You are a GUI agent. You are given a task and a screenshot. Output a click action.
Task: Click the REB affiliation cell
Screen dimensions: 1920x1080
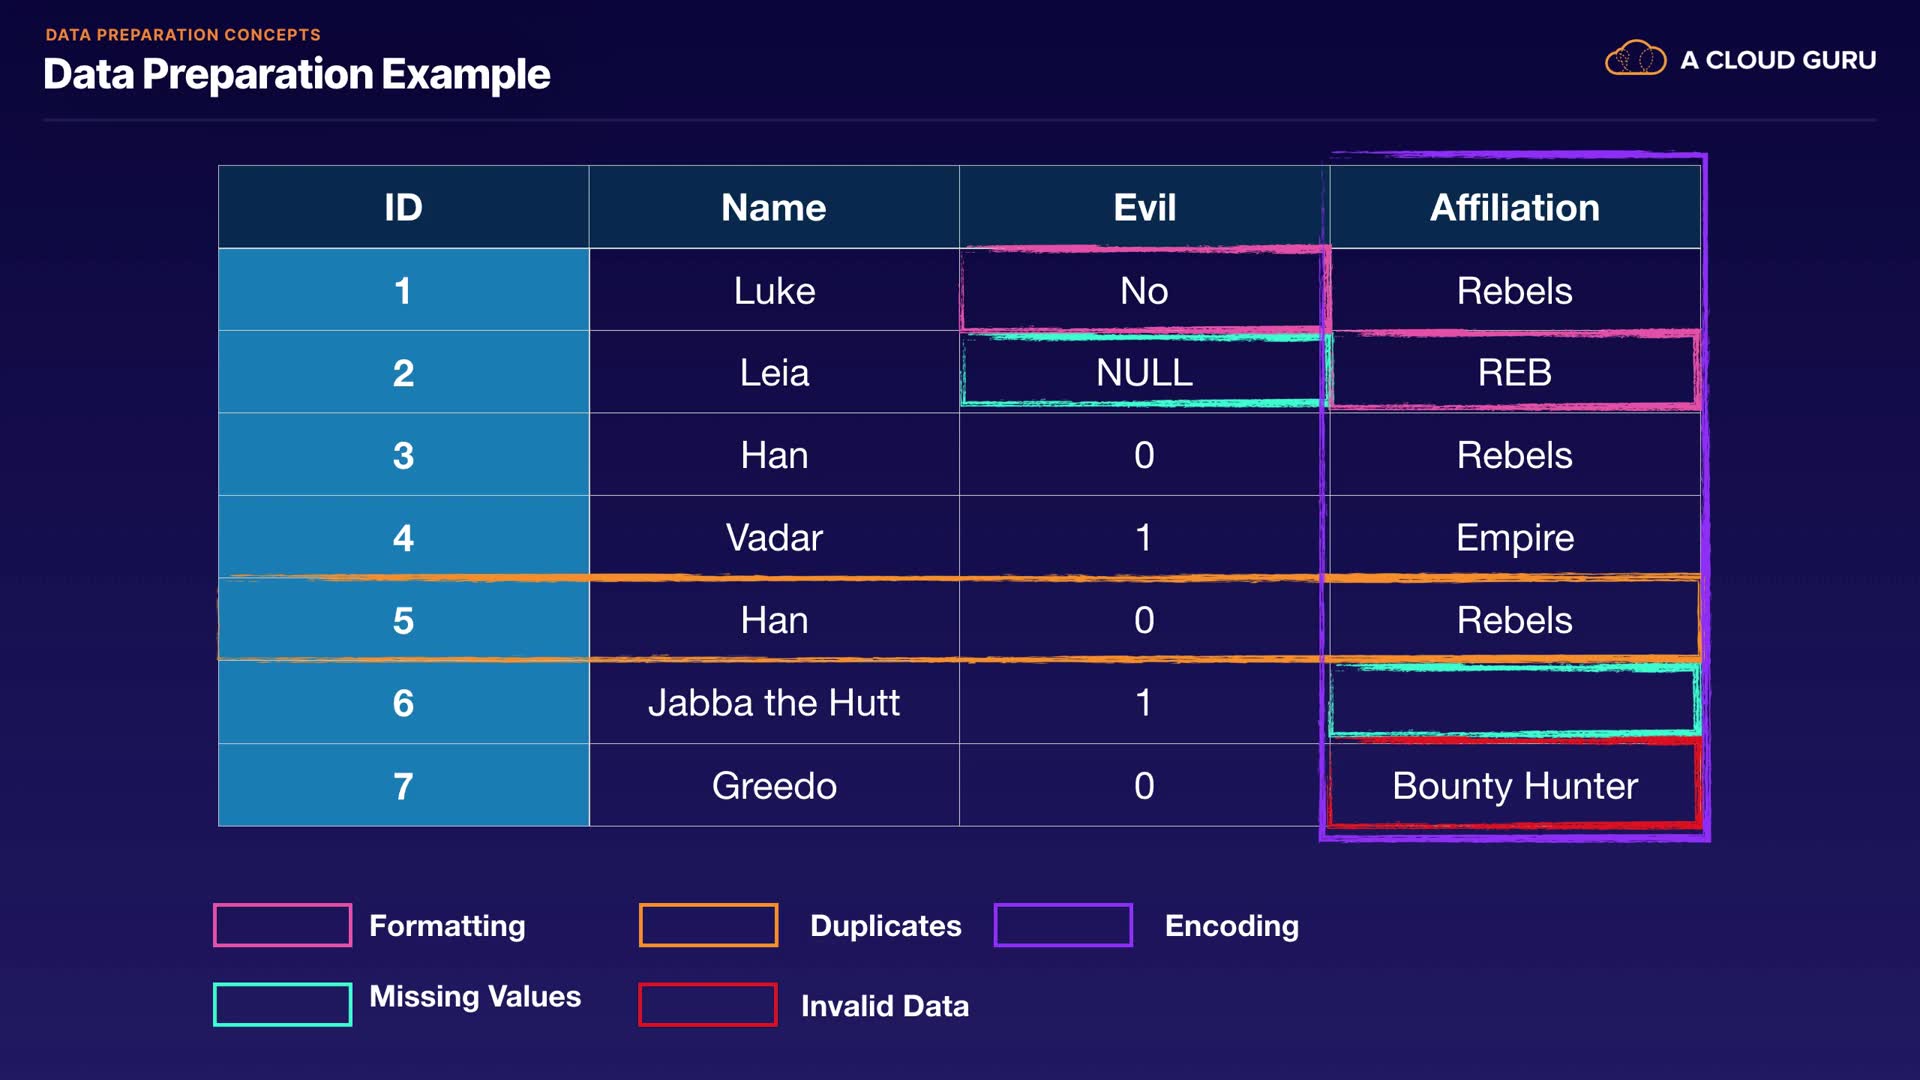point(1514,373)
